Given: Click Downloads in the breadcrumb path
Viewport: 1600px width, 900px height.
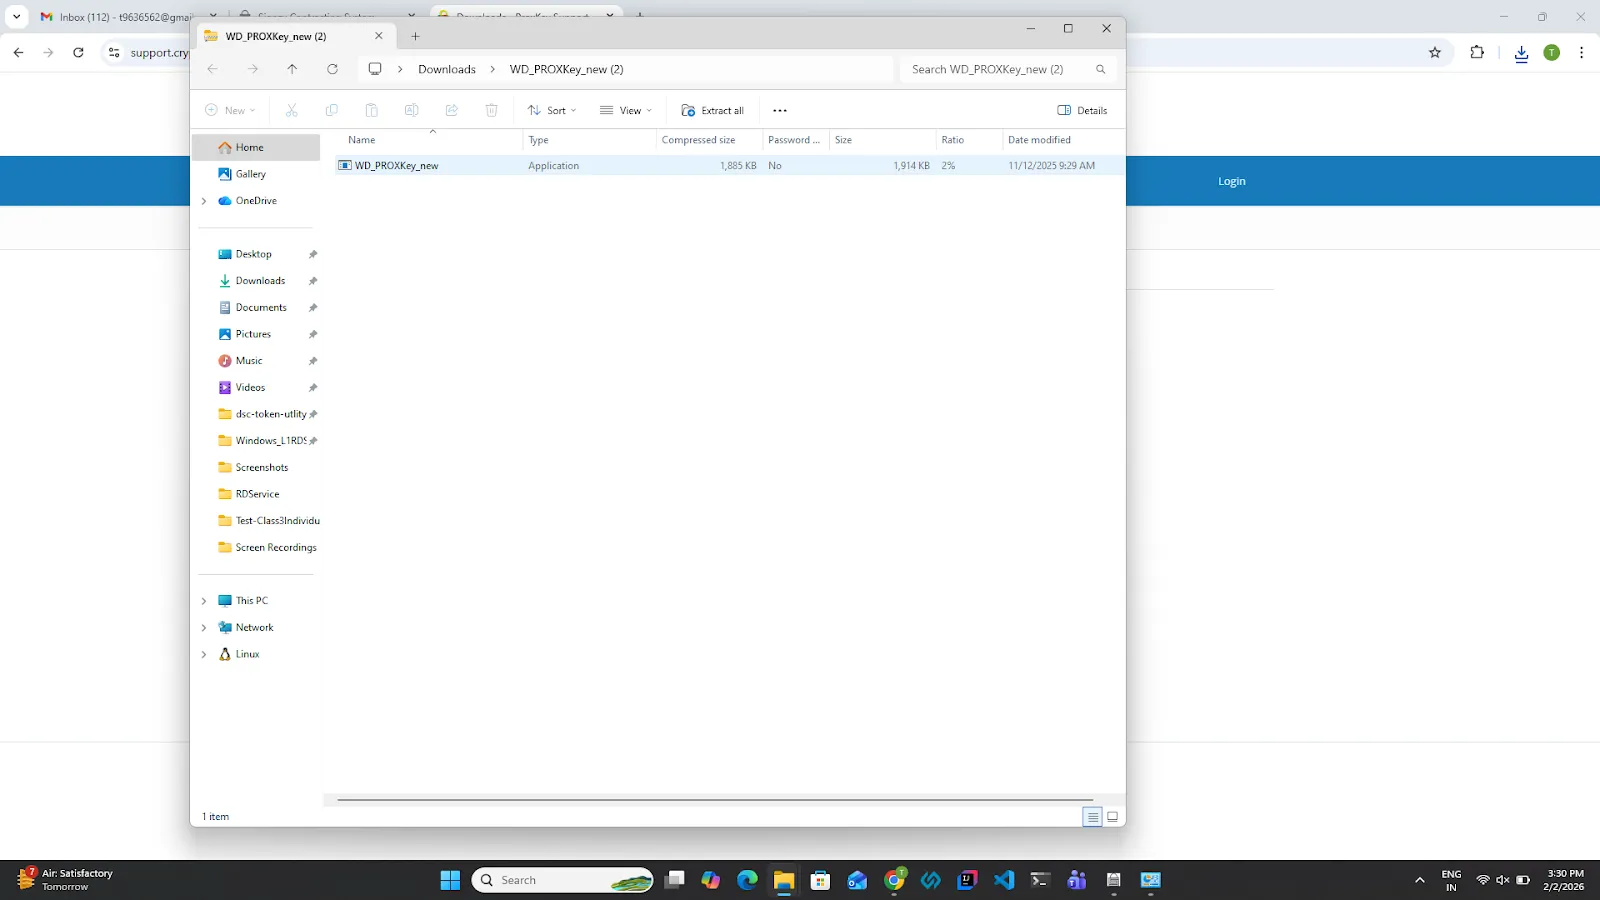Looking at the screenshot, I should [x=447, y=69].
